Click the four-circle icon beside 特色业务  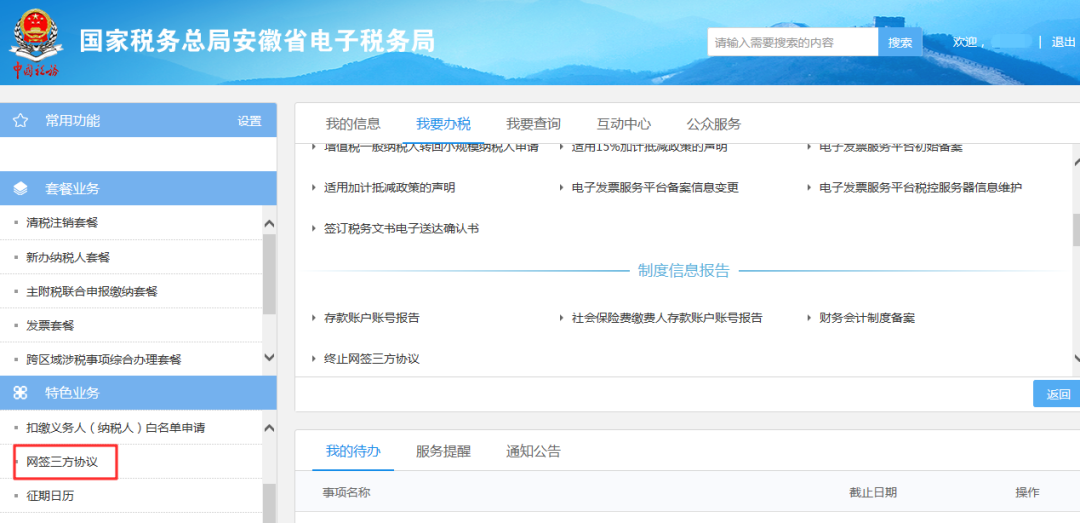[21, 393]
